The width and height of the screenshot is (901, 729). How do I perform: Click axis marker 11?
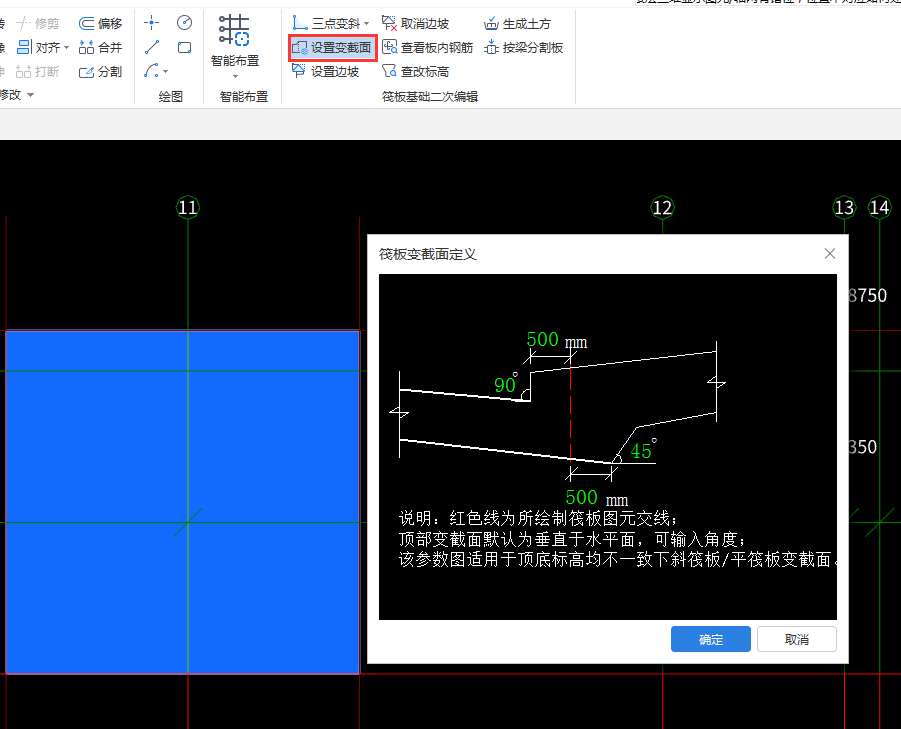tap(188, 207)
